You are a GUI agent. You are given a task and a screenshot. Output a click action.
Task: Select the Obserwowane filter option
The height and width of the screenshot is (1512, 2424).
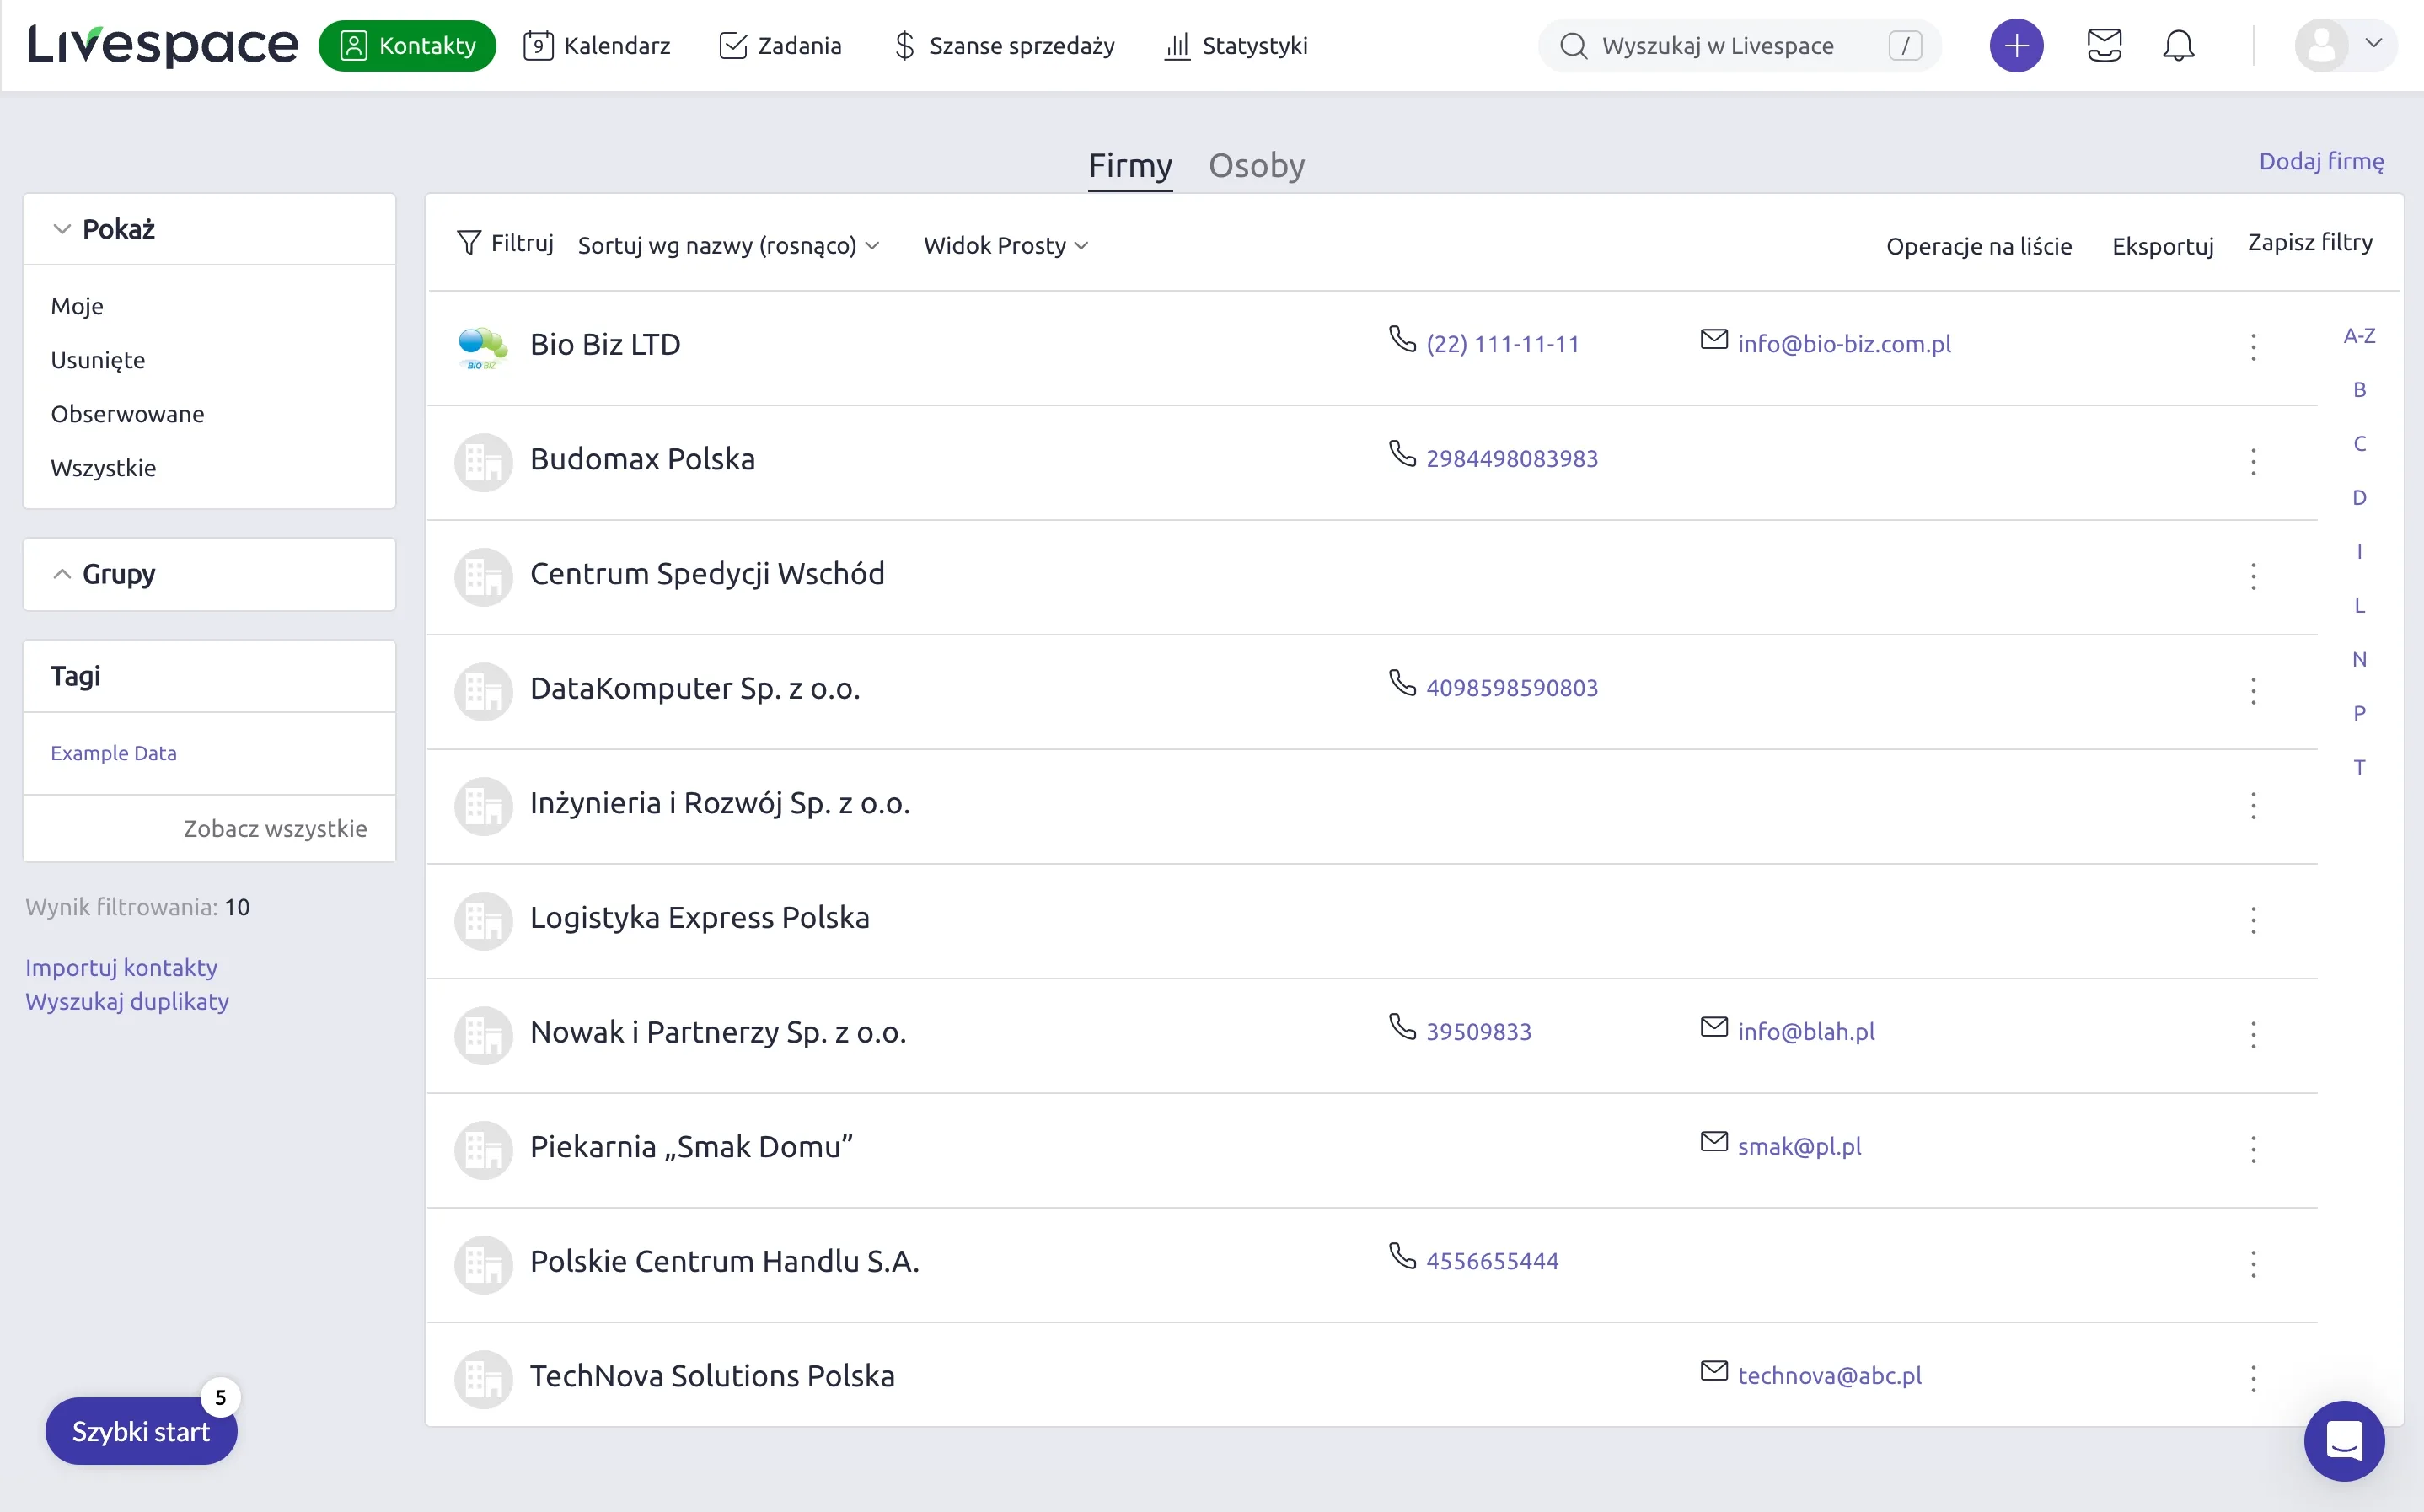(x=128, y=413)
